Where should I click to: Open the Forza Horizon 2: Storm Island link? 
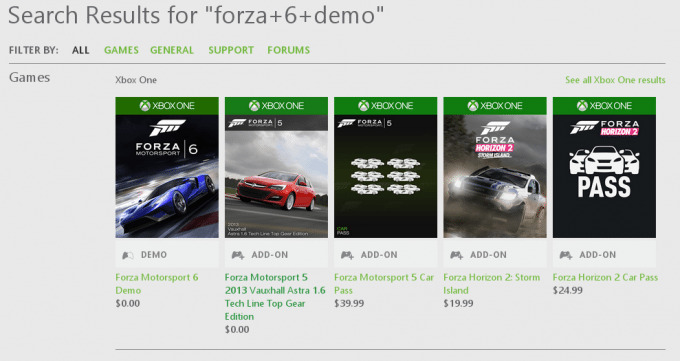click(491, 284)
